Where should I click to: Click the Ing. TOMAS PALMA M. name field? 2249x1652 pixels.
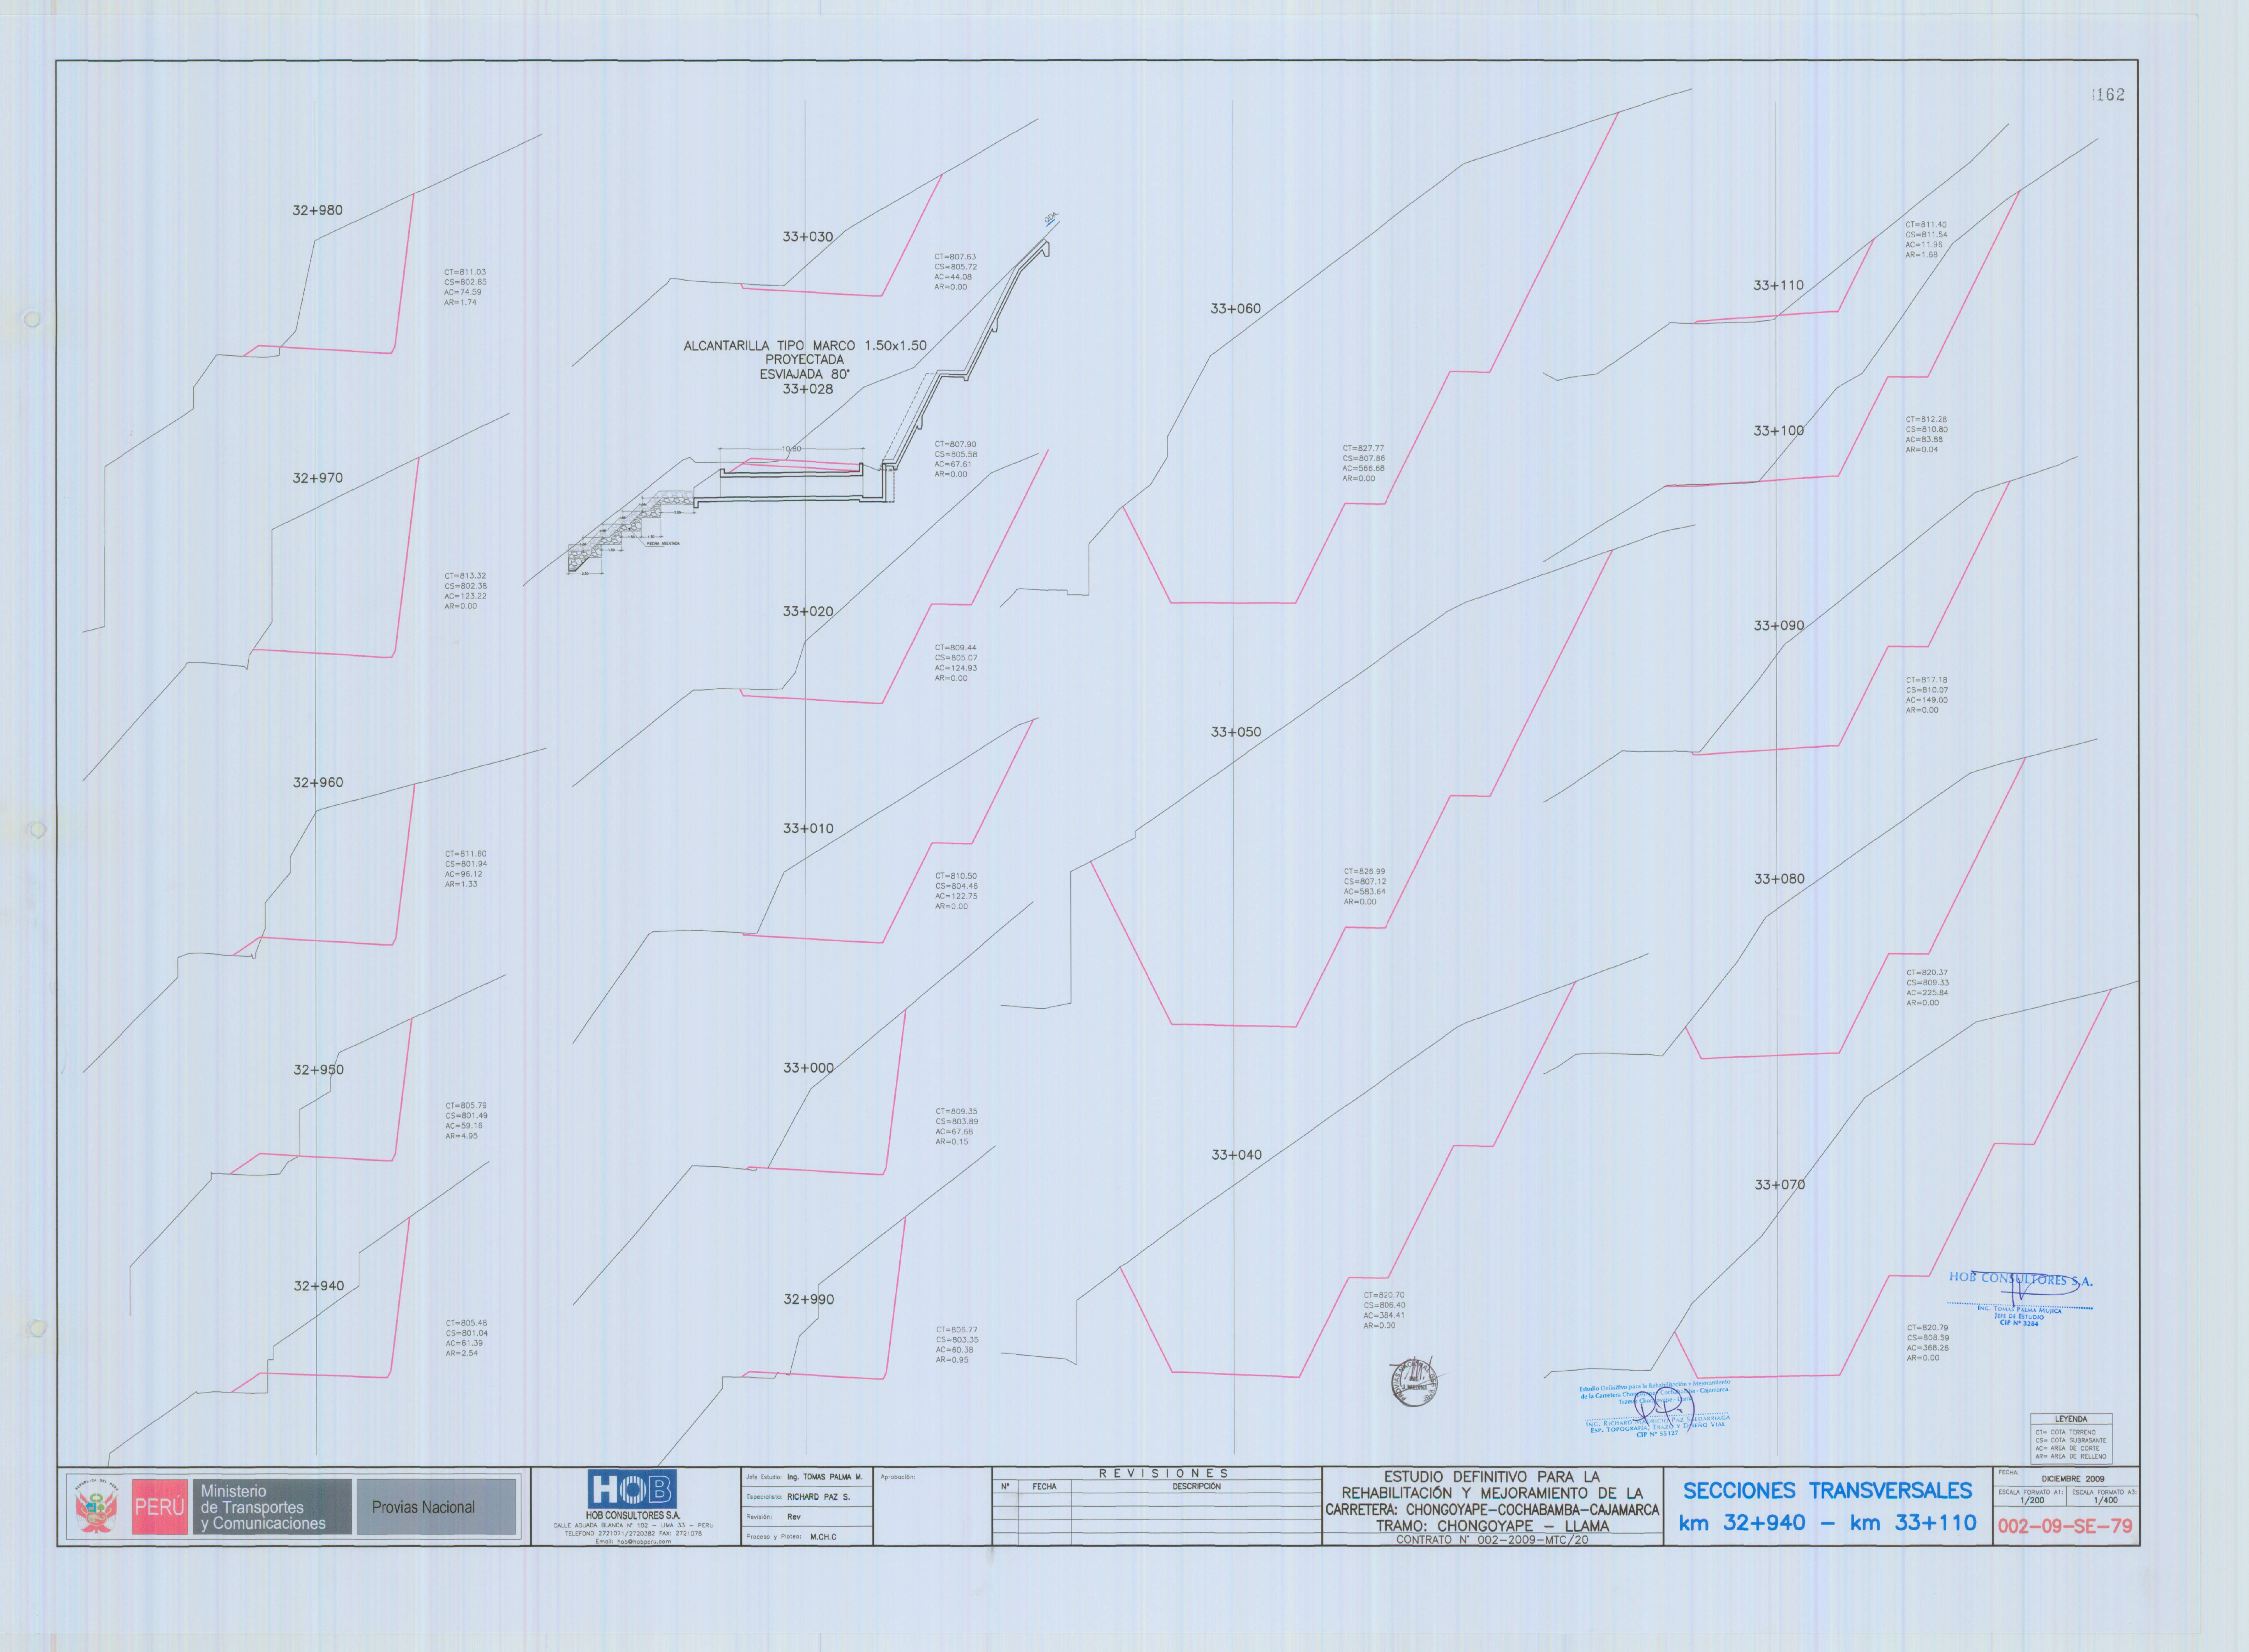[824, 1477]
